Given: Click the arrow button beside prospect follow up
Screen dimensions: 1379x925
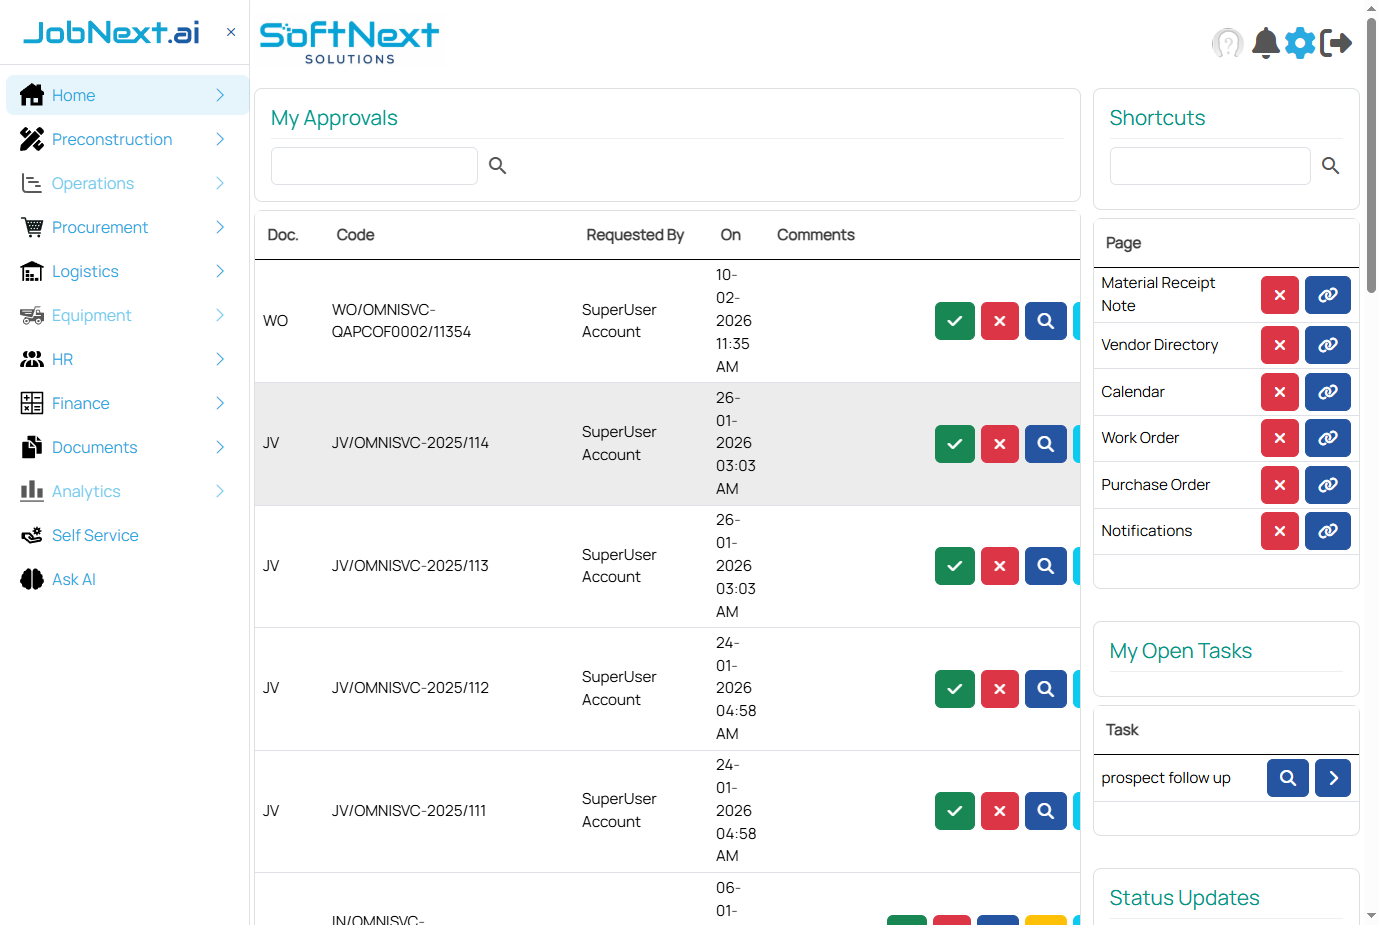Looking at the screenshot, I should [1332, 777].
